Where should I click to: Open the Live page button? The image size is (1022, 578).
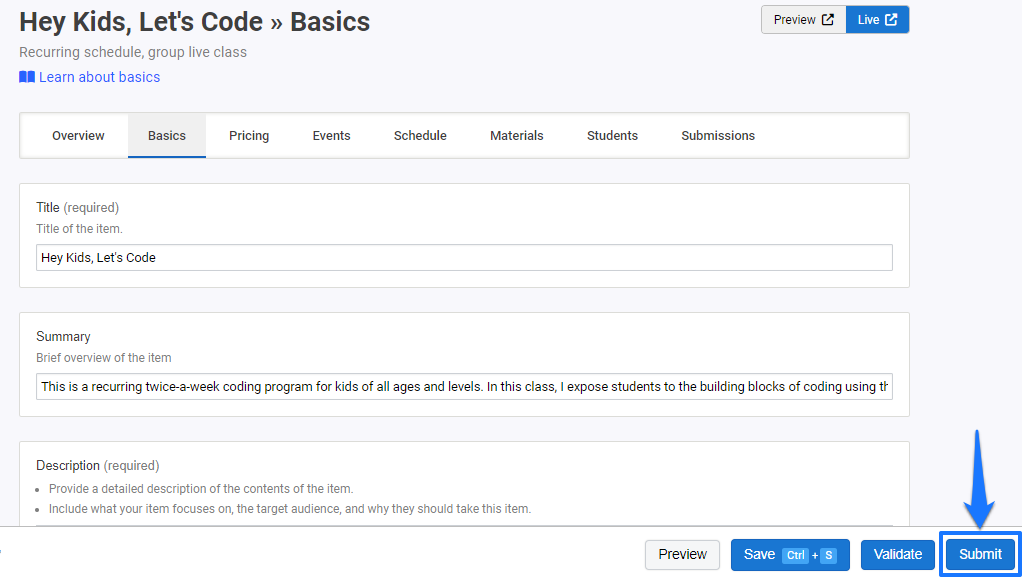[x=877, y=20]
